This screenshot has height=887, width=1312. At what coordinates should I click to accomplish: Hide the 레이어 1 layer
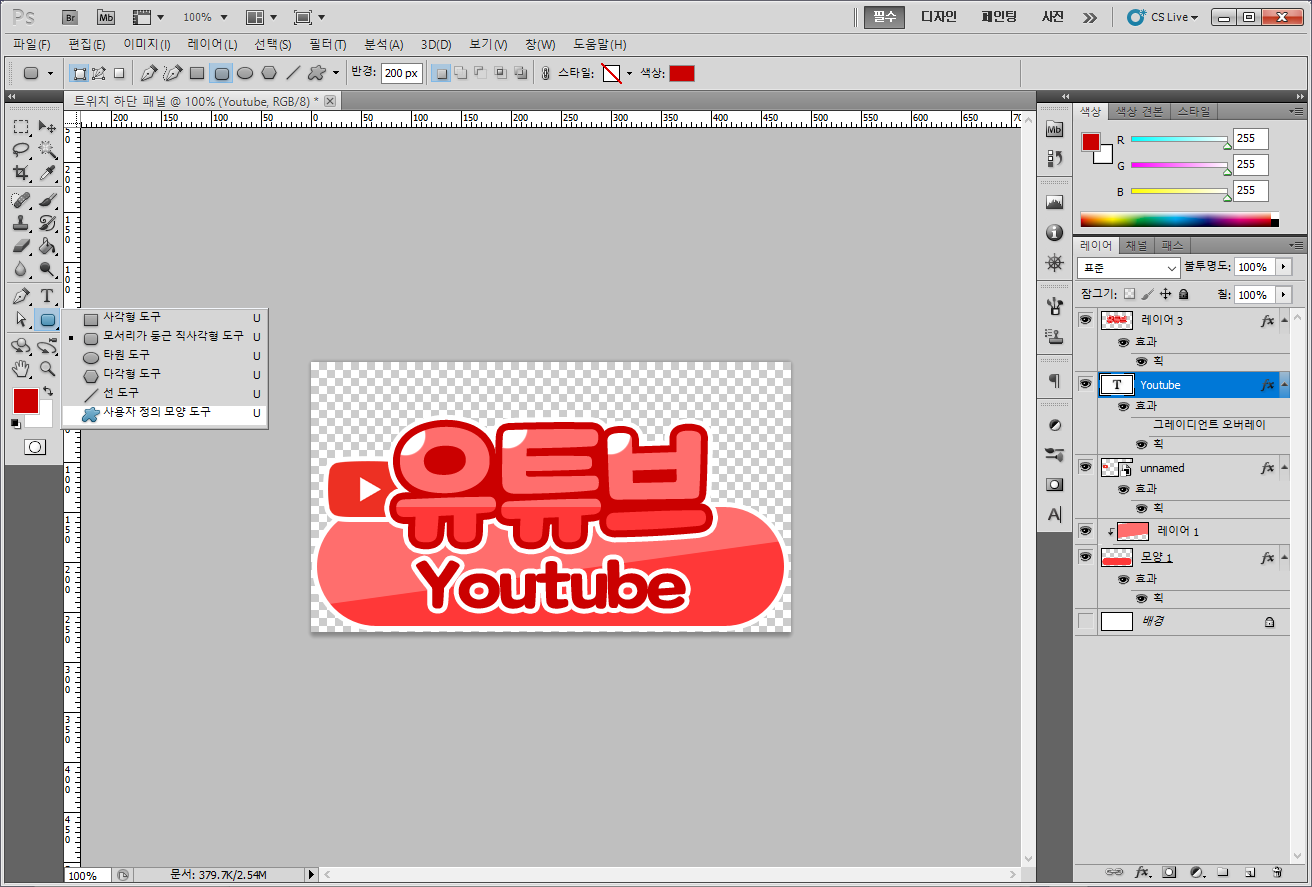[x=1085, y=531]
